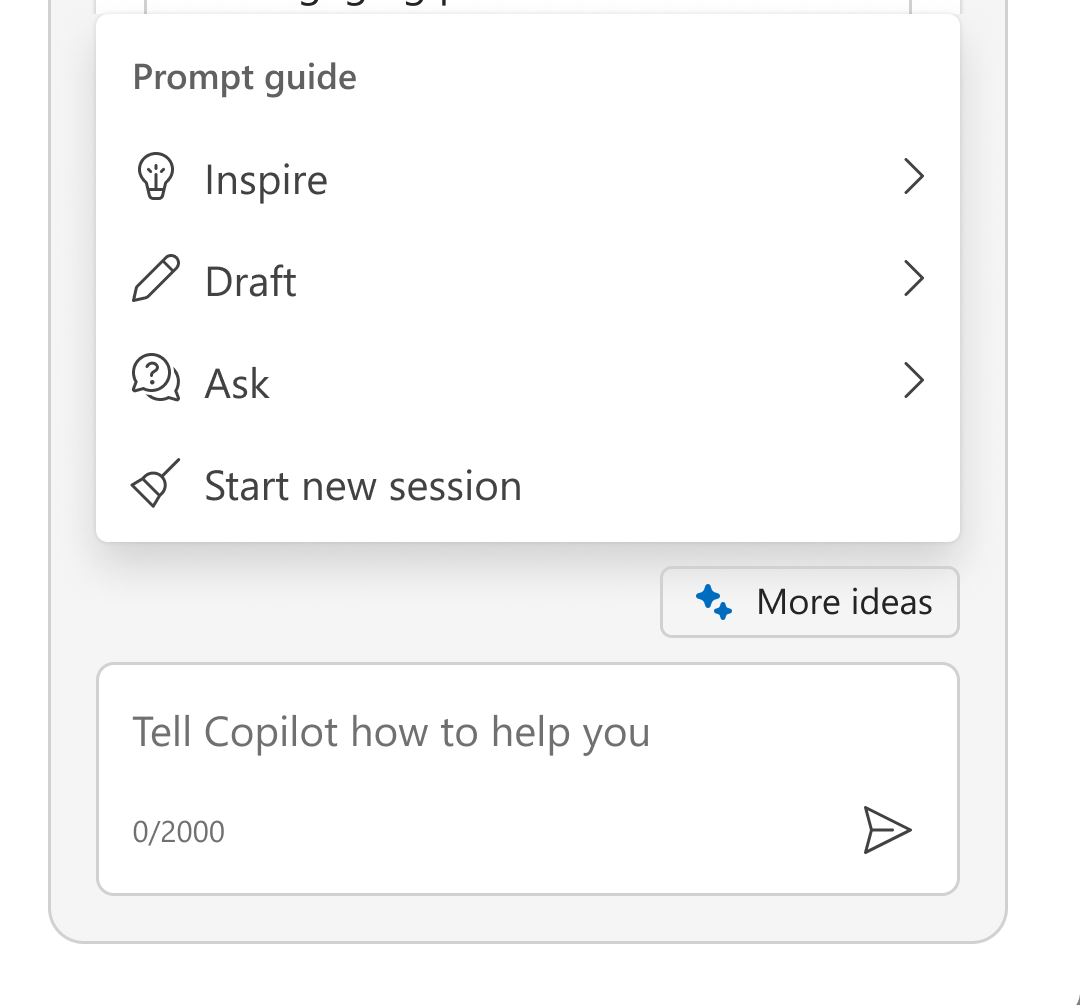The height and width of the screenshot is (1005, 1080).
Task: Click the Inspire lightbulb icon
Action: click(x=156, y=178)
